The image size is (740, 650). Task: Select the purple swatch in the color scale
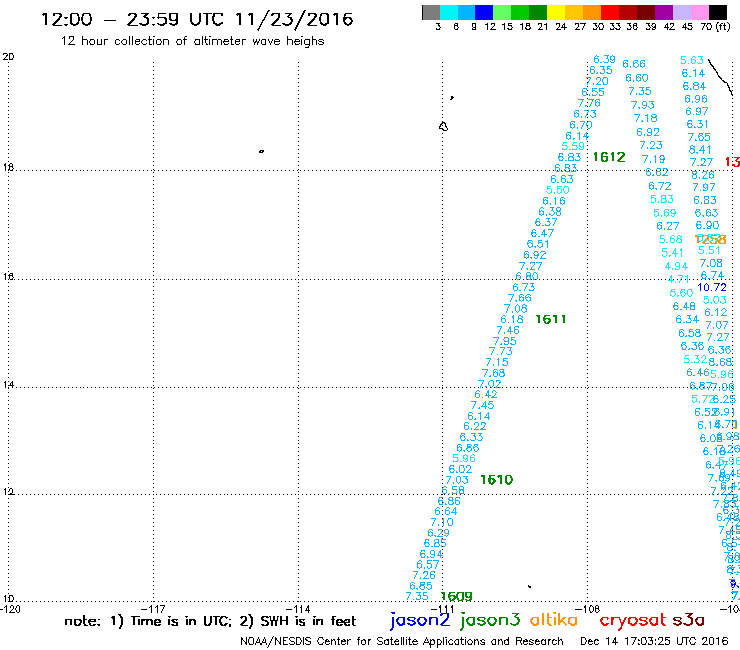click(x=664, y=12)
